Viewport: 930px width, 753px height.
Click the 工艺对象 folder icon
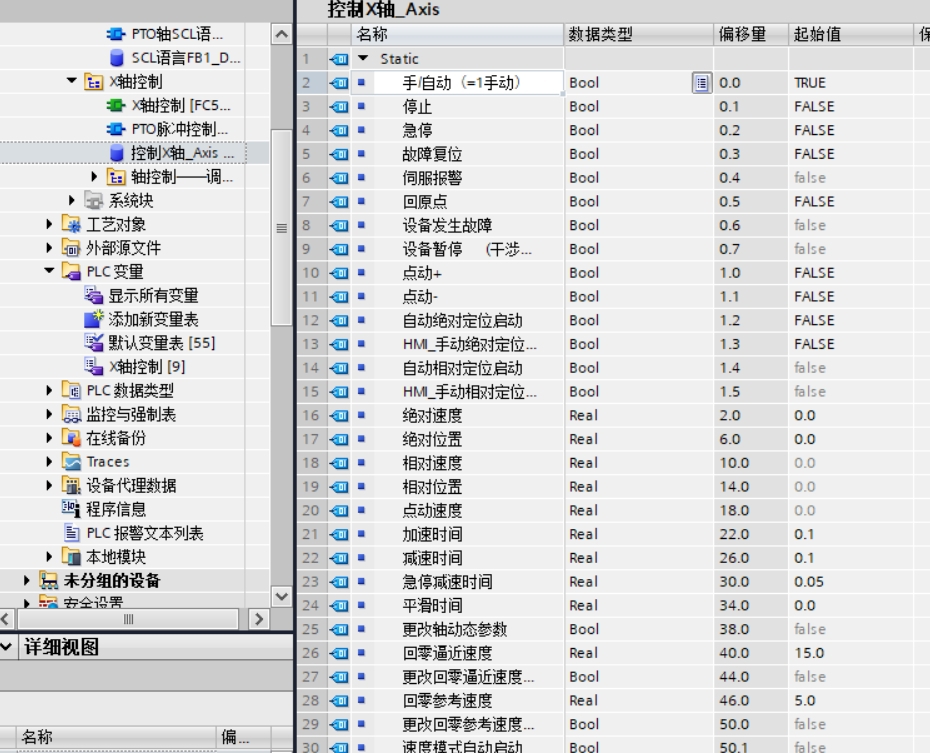[x=71, y=224]
